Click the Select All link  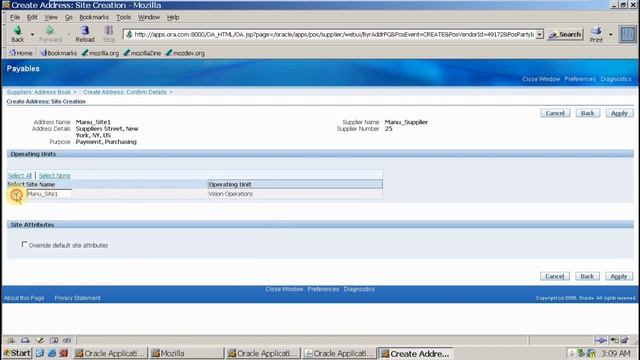pyautogui.click(x=20, y=176)
